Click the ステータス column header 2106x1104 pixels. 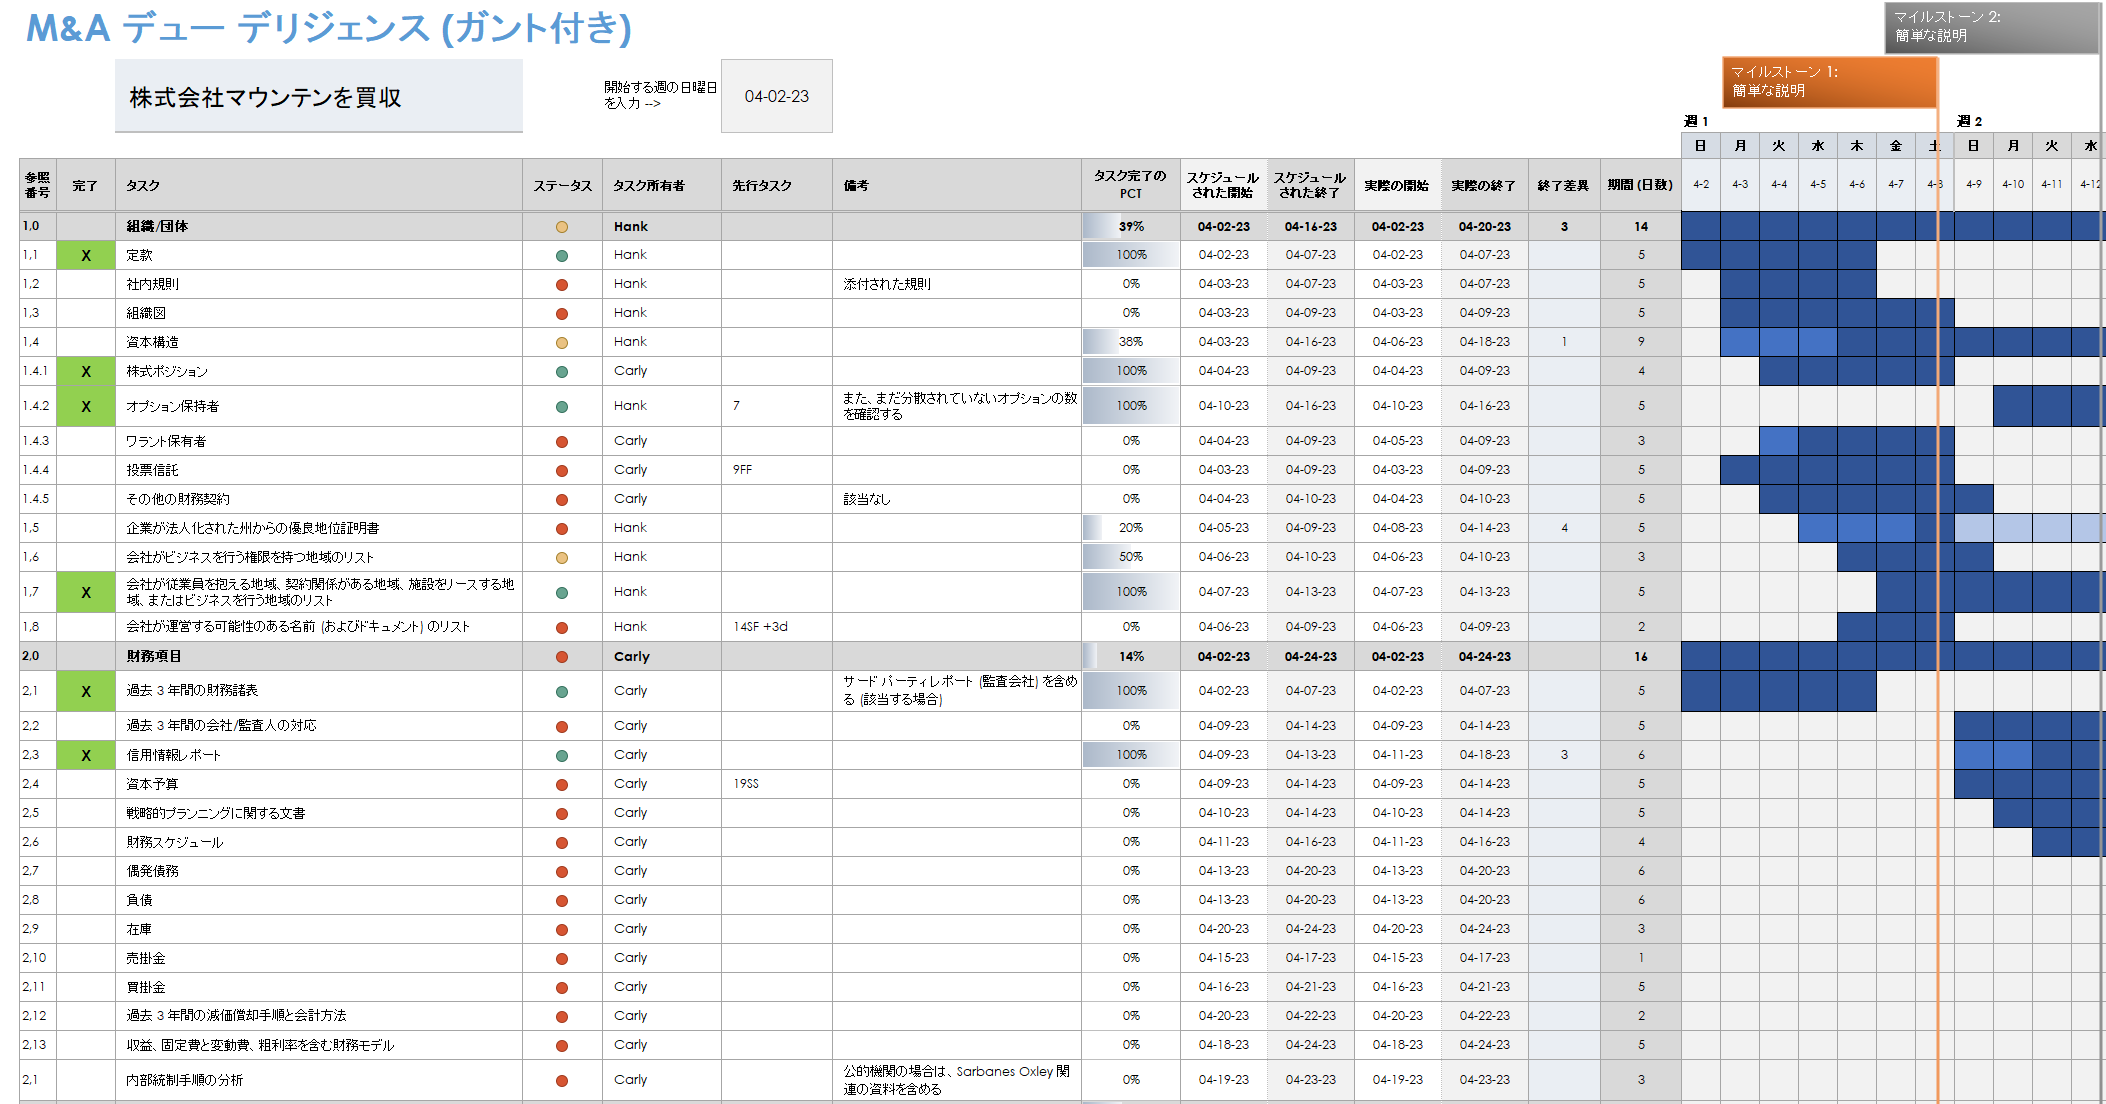[x=562, y=185]
